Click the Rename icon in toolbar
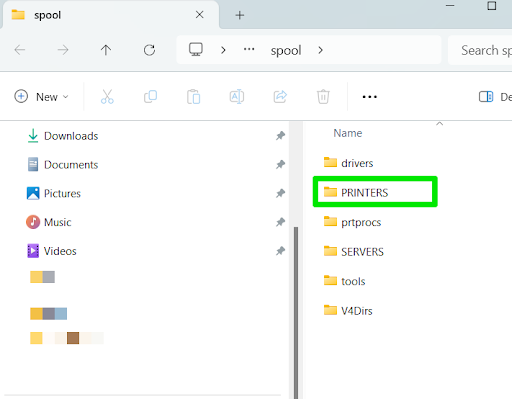Image resolution: width=512 pixels, height=399 pixels. tap(237, 97)
